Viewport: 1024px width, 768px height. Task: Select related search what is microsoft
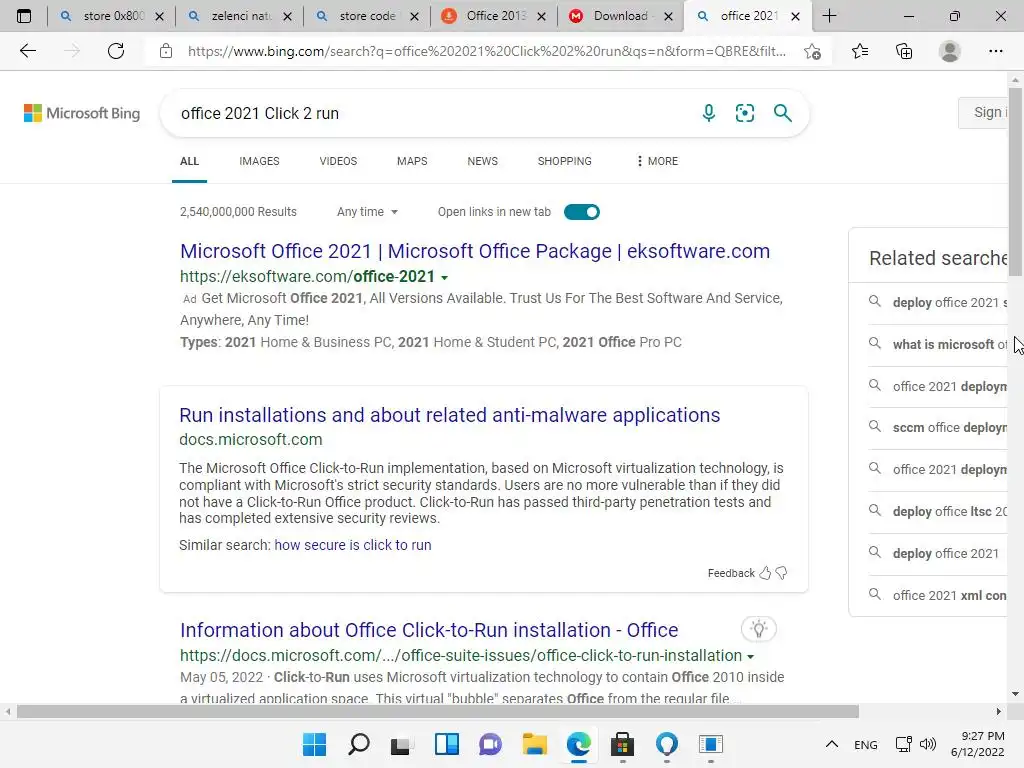(x=950, y=344)
